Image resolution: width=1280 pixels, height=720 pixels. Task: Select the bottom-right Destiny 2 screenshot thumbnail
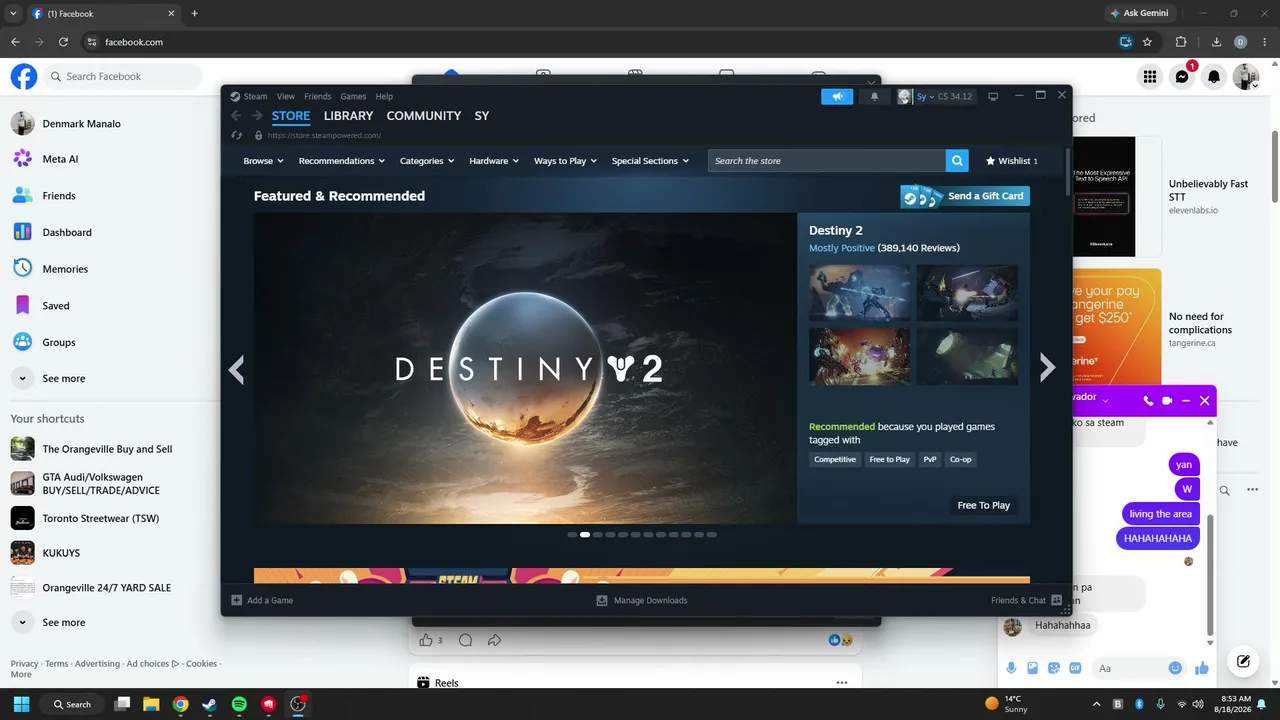[967, 357]
